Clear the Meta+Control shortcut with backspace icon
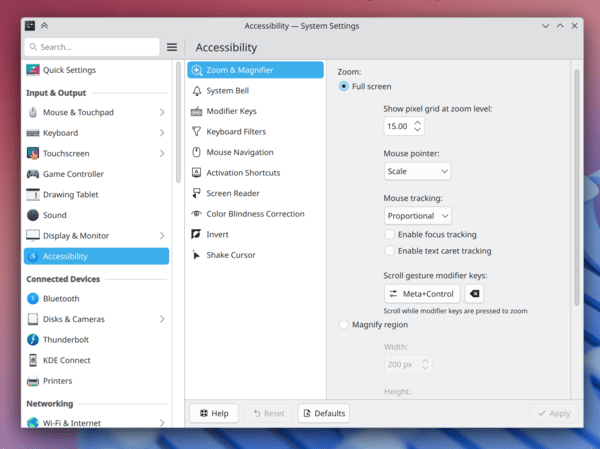Screen dimensions: 600x449 point(474,294)
